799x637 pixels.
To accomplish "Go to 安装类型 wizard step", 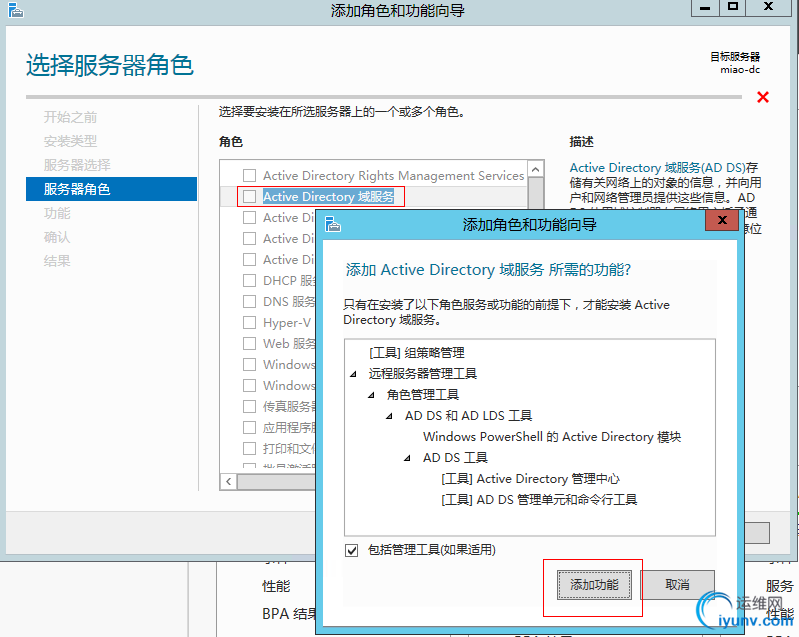I will tap(70, 141).
